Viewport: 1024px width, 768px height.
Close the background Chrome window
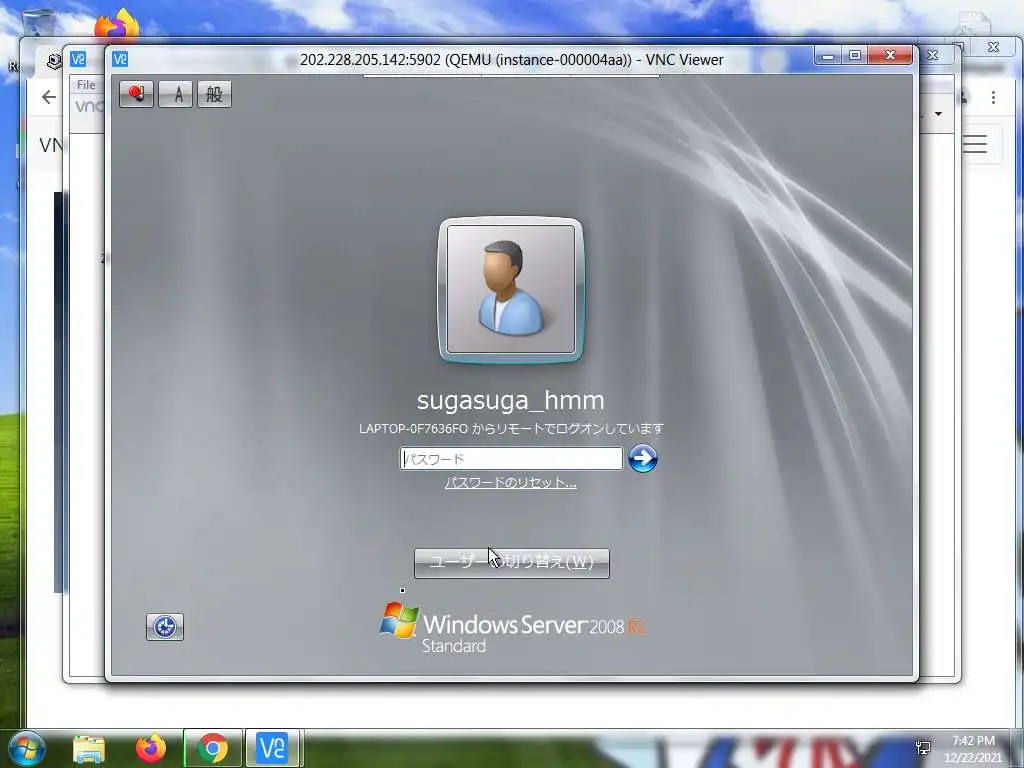tap(993, 47)
